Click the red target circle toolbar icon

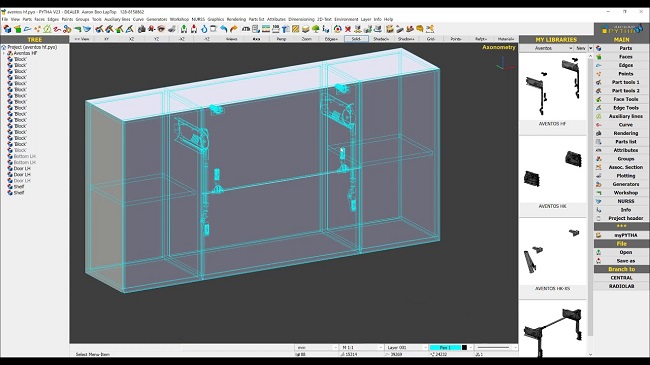pos(337,29)
